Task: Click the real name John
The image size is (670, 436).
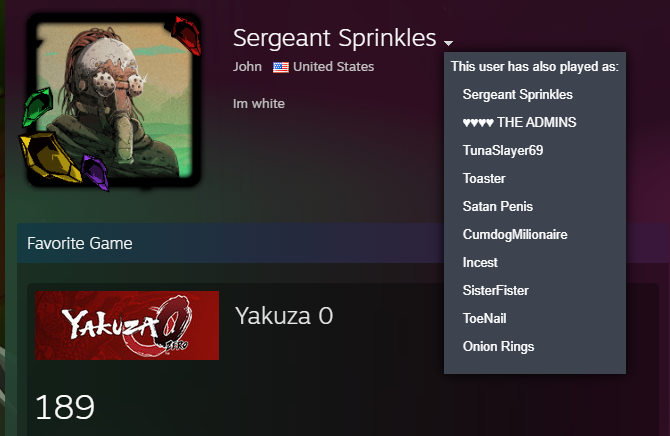Action: click(247, 67)
